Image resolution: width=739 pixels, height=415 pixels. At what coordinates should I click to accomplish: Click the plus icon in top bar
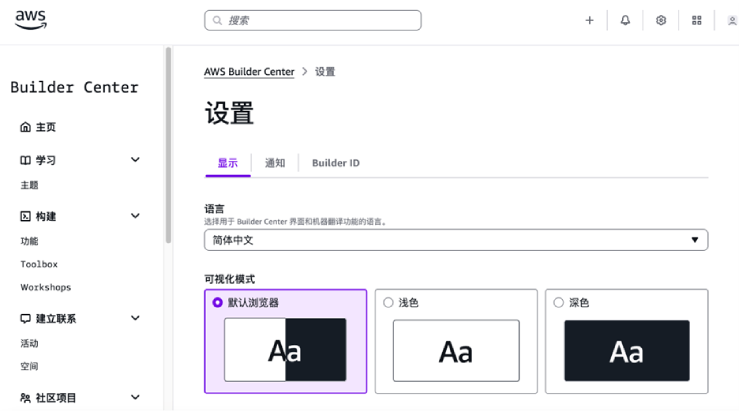click(589, 20)
